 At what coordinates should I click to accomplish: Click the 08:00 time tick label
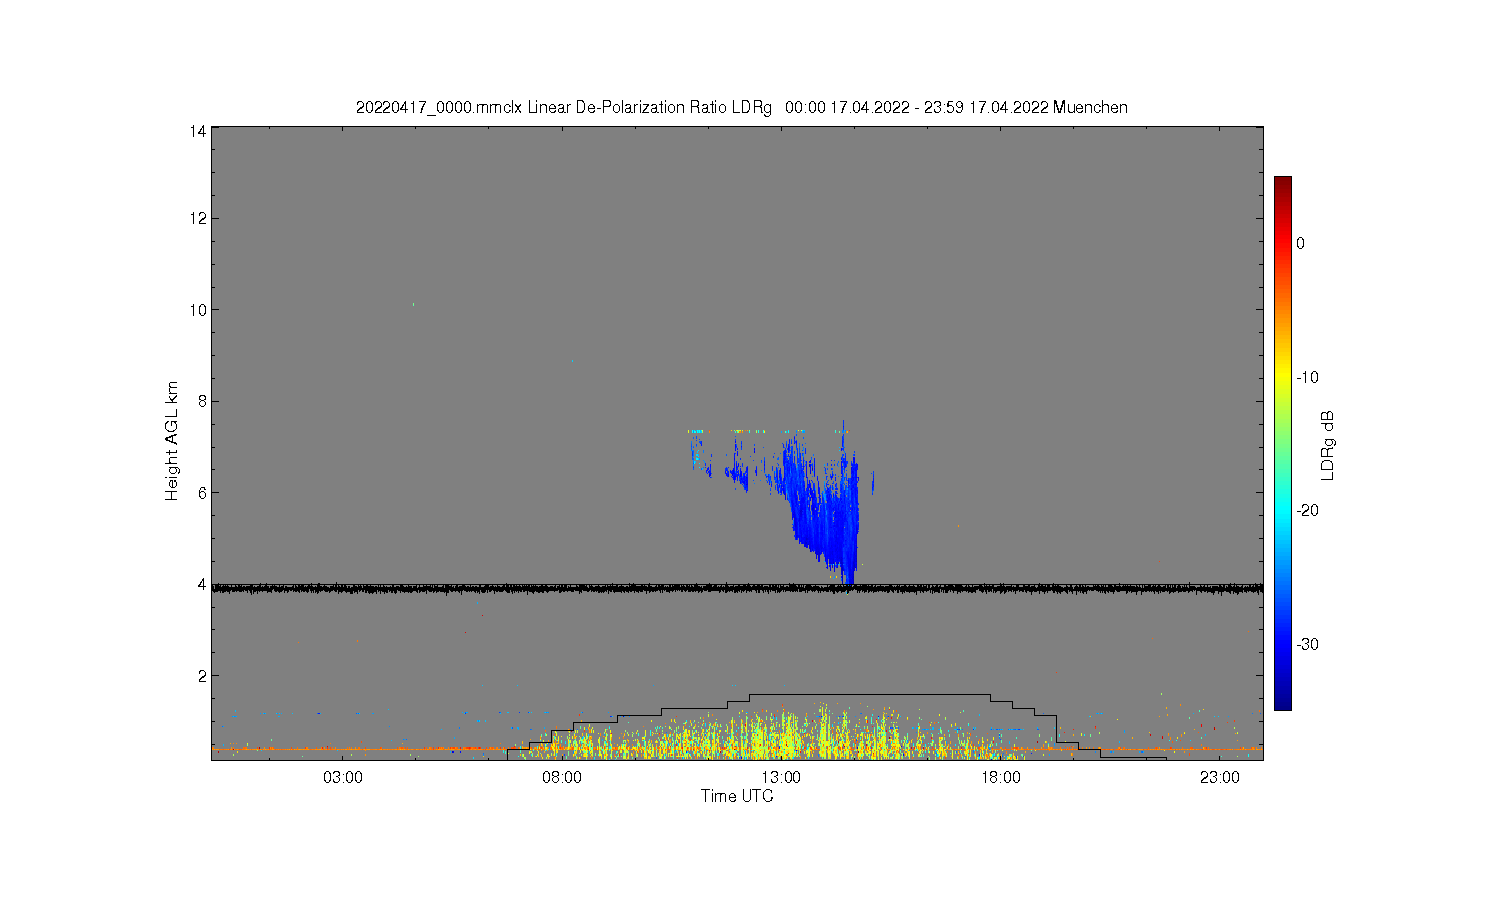click(x=562, y=777)
